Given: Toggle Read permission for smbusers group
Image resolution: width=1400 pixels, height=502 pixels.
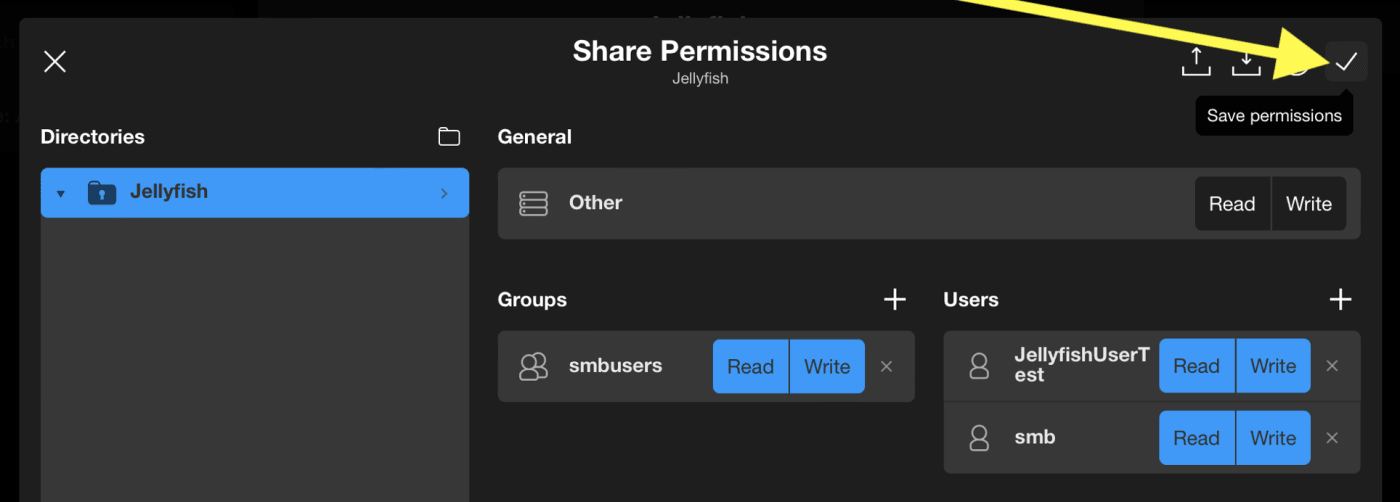Looking at the screenshot, I should pos(750,366).
